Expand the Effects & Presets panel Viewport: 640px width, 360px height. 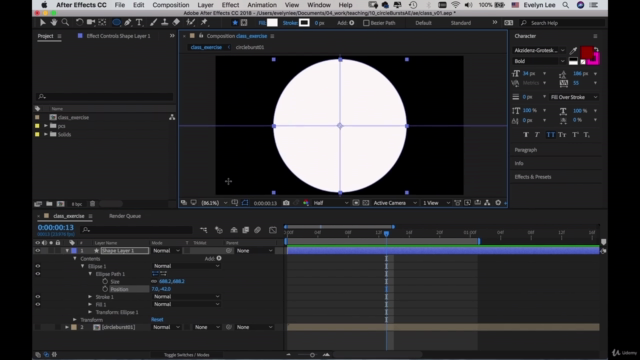(533, 177)
